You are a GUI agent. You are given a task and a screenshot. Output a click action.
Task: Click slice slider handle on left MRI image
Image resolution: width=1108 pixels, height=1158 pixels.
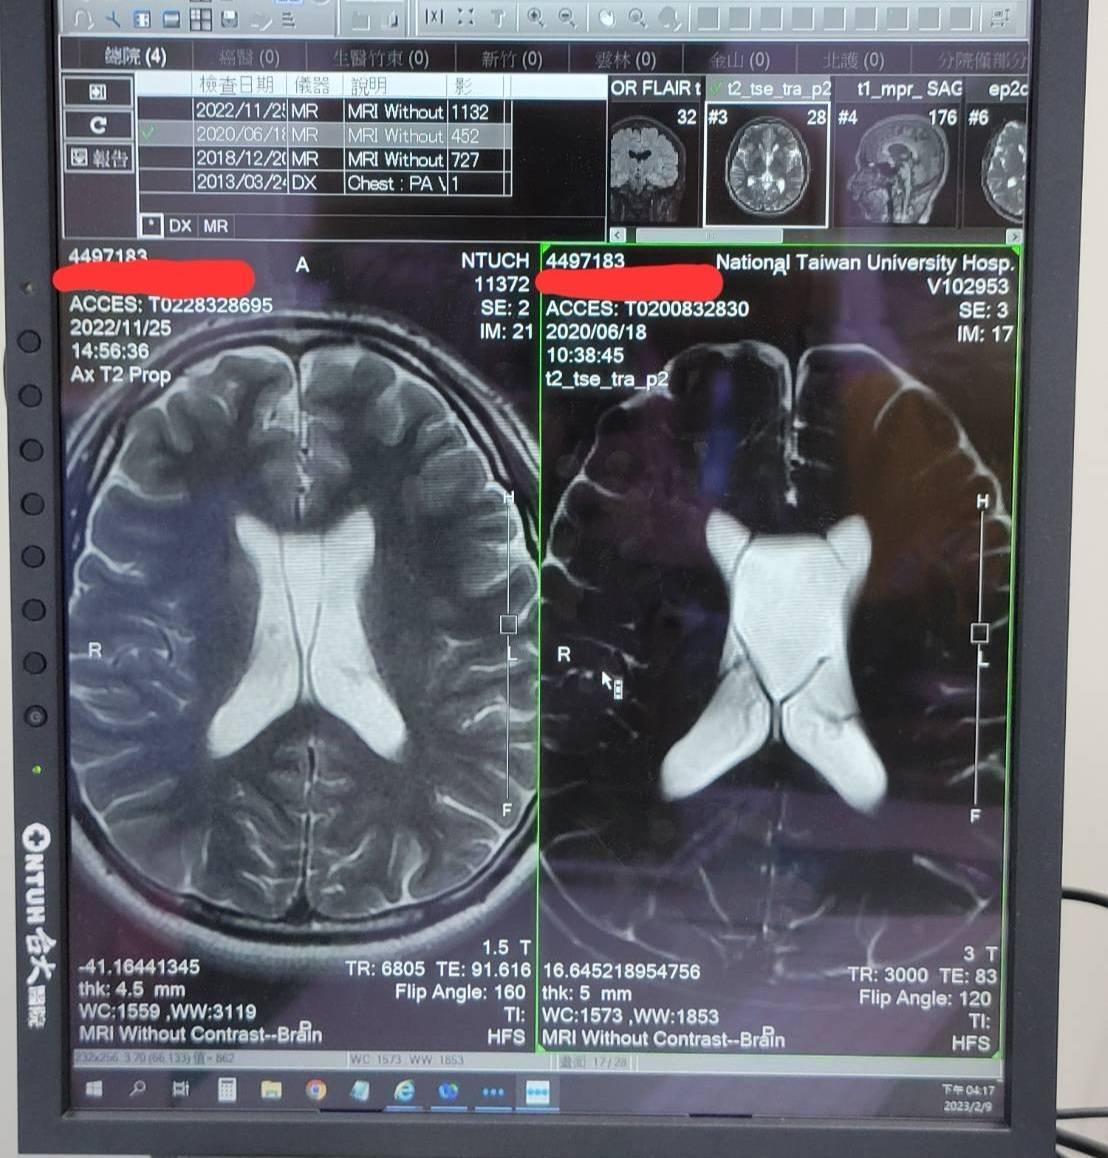pos(508,624)
